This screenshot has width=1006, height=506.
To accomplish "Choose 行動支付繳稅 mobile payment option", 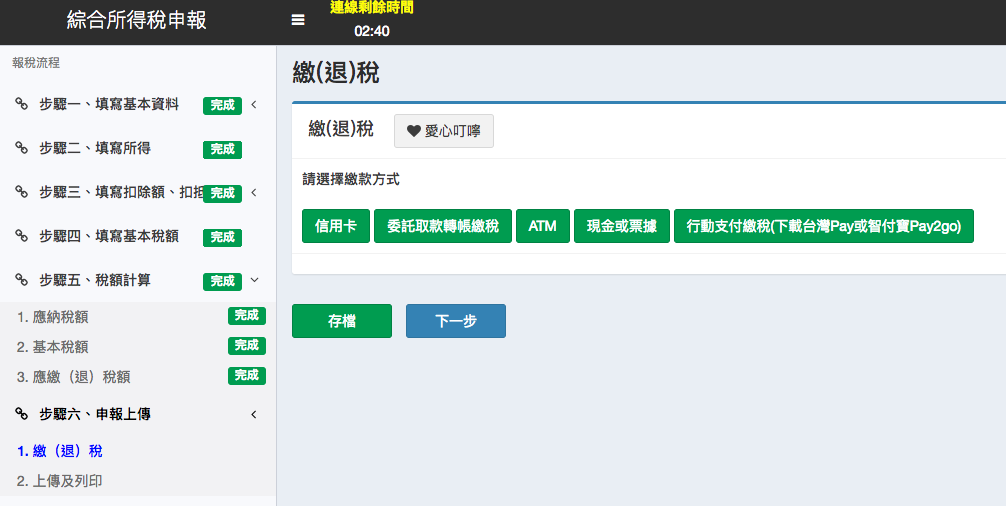I will (823, 226).
